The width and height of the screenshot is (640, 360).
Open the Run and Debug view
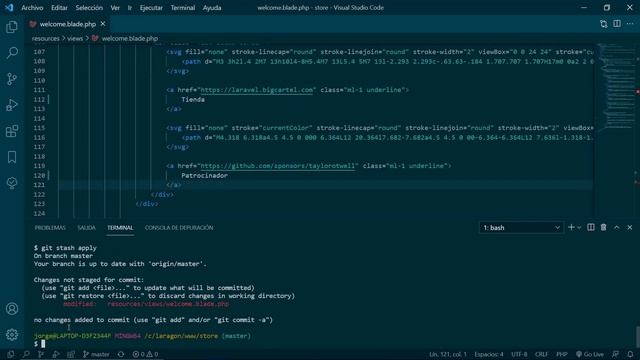coord(12,105)
